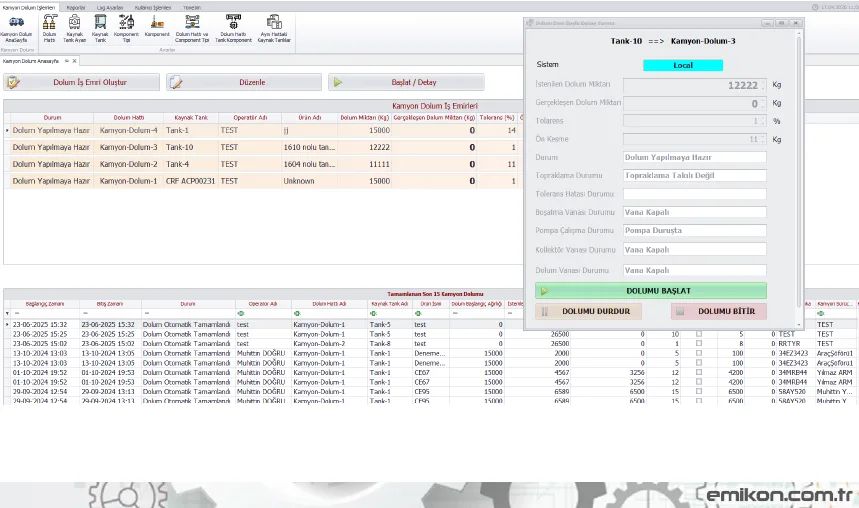
Task: Select work order row with CRF ACP00231
Action: (x=263, y=181)
